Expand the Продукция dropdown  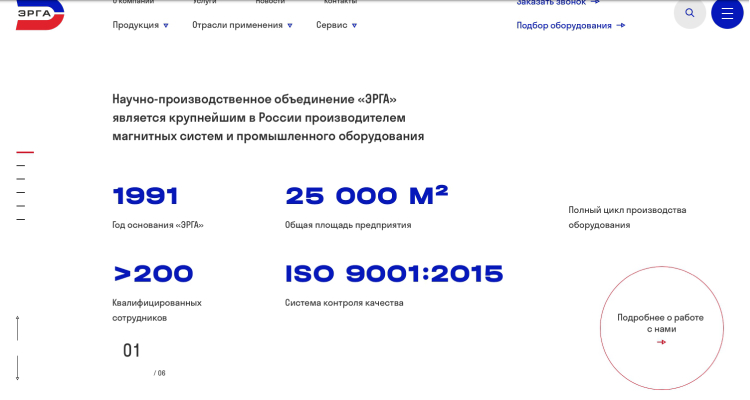[x=140, y=25]
